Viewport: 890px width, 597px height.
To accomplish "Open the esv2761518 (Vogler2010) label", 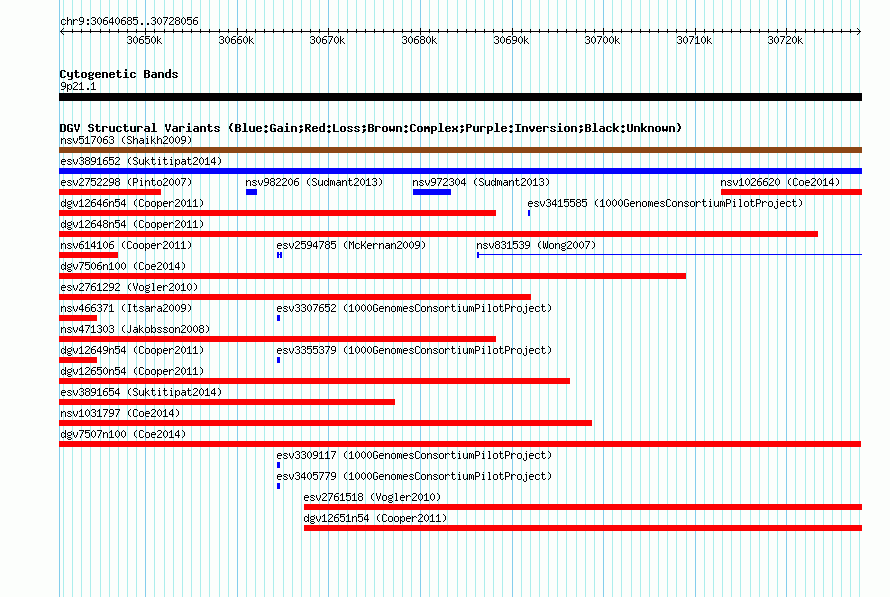I will point(372,497).
